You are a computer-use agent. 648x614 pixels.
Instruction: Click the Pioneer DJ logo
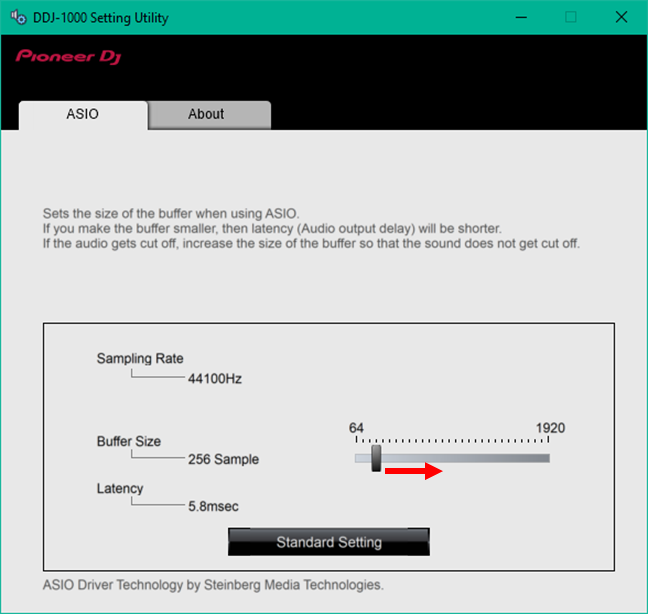pyautogui.click(x=68, y=57)
